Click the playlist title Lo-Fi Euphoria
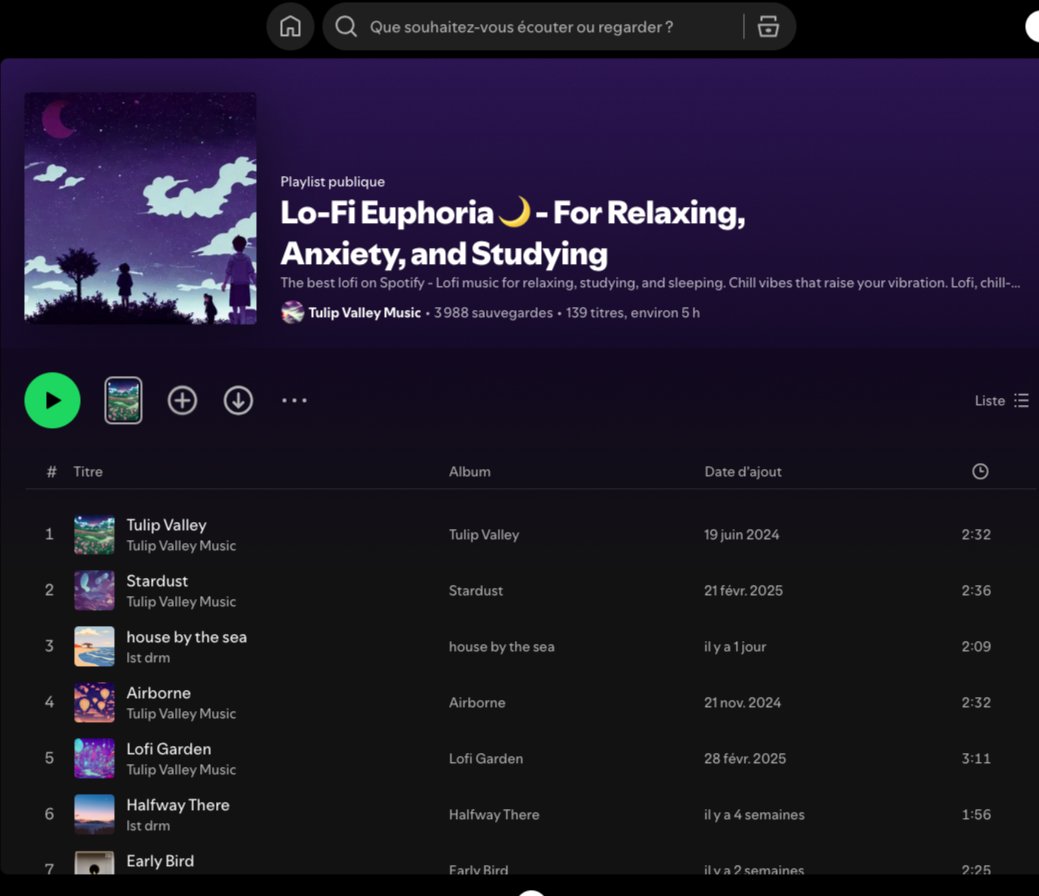The height and width of the screenshot is (896, 1039). 513,233
